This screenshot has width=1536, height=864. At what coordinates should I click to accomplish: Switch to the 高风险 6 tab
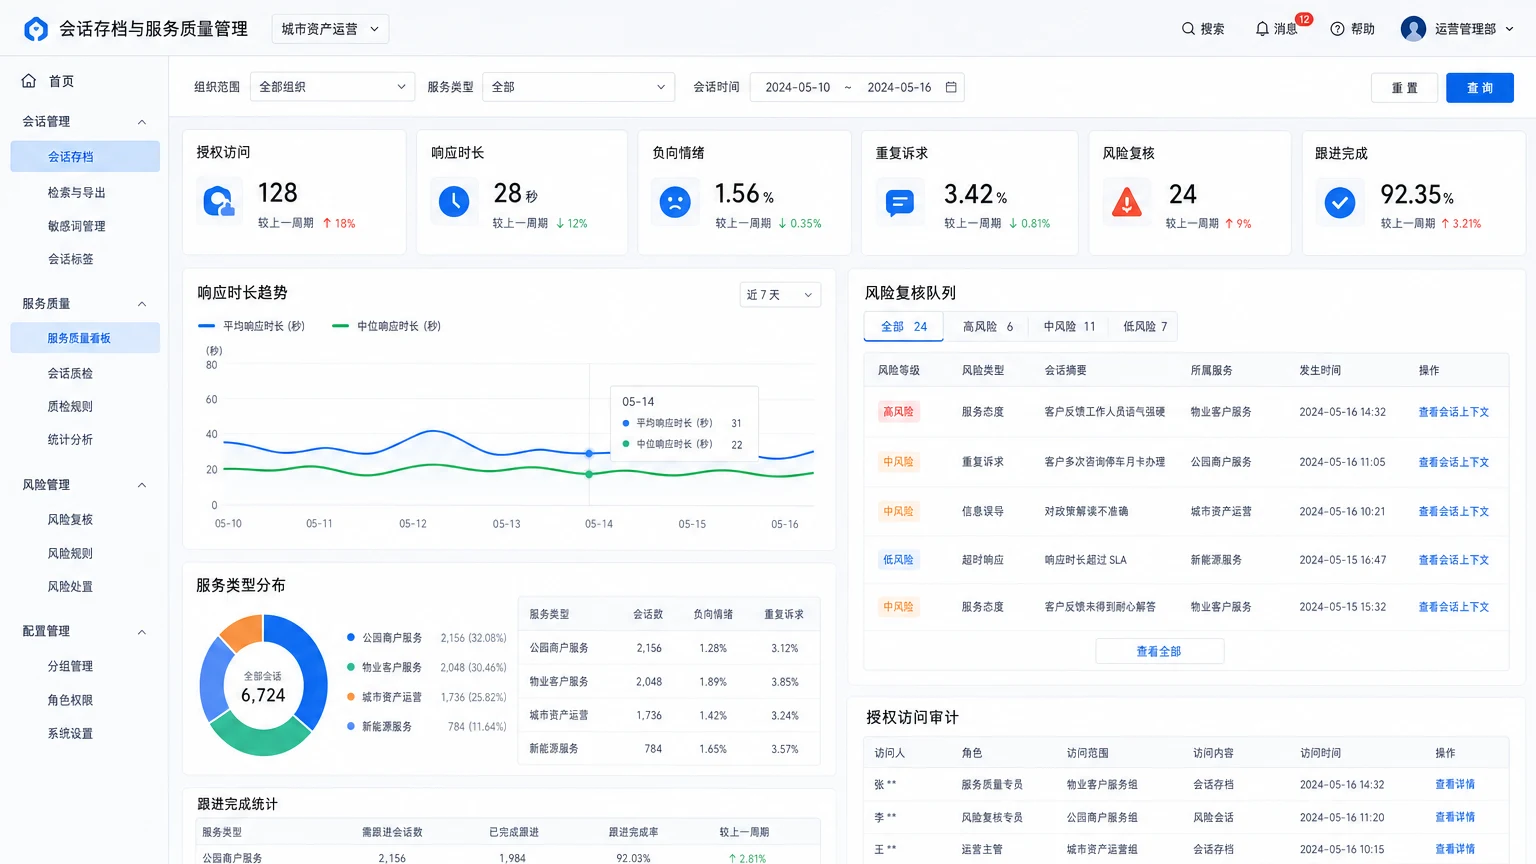coord(988,327)
